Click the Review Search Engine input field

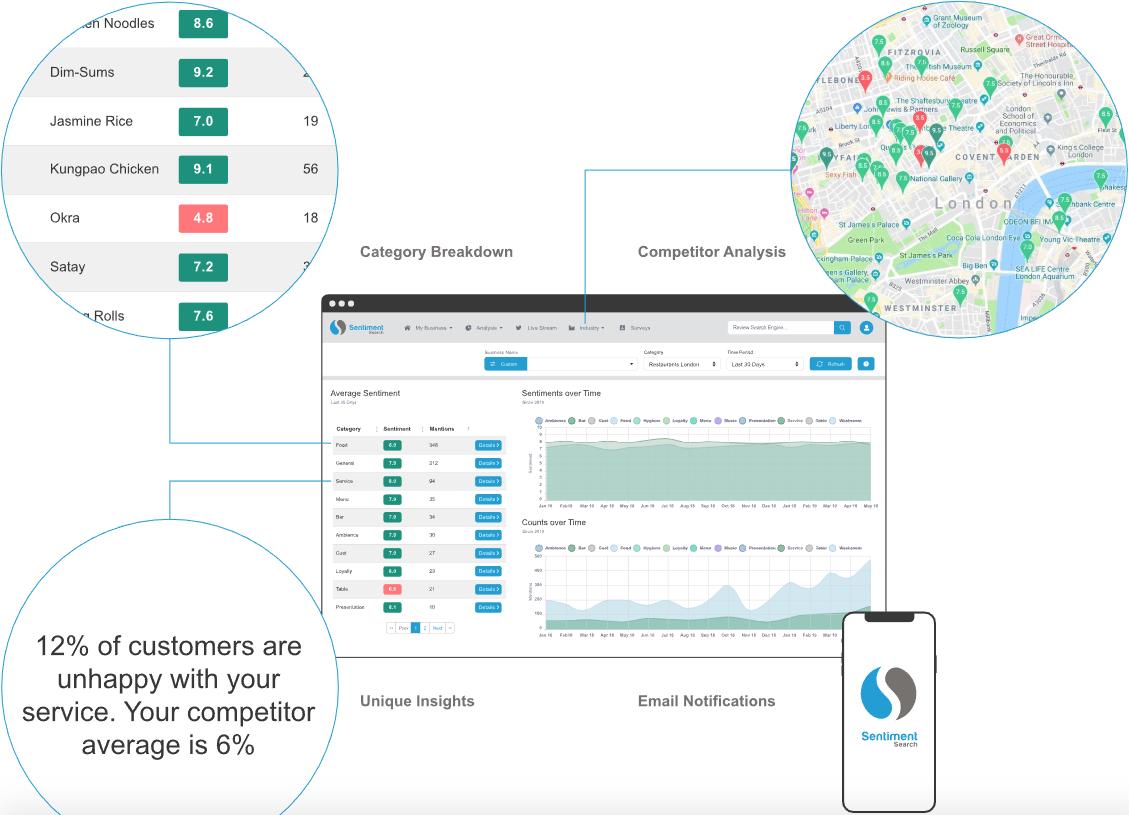pos(781,328)
